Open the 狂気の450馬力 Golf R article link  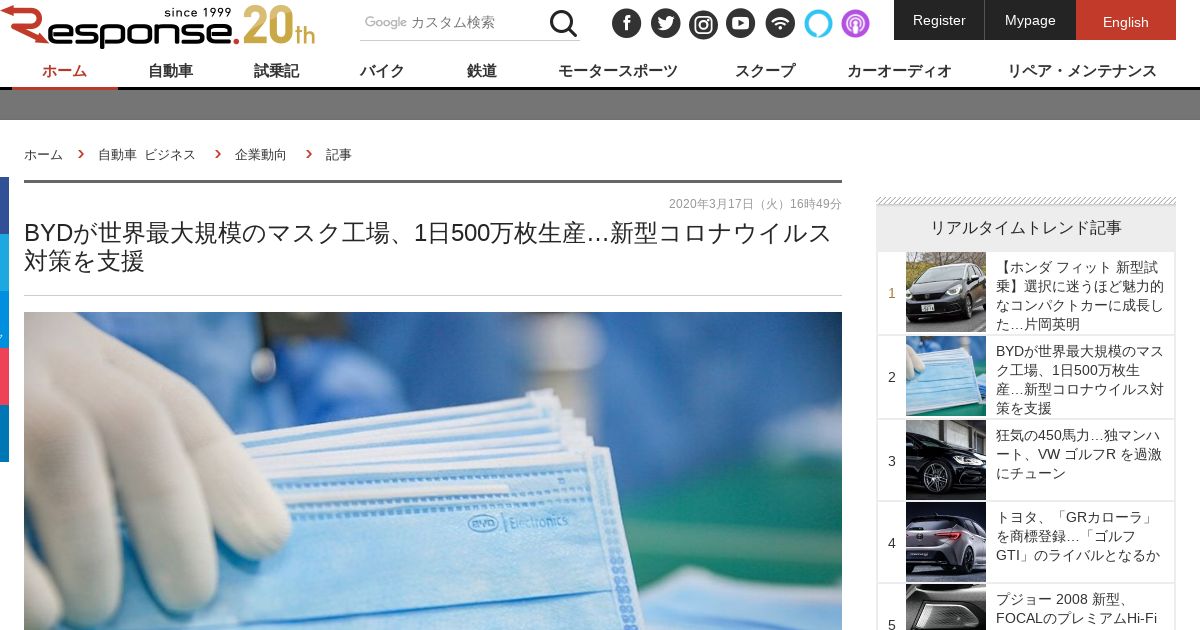(1079, 455)
